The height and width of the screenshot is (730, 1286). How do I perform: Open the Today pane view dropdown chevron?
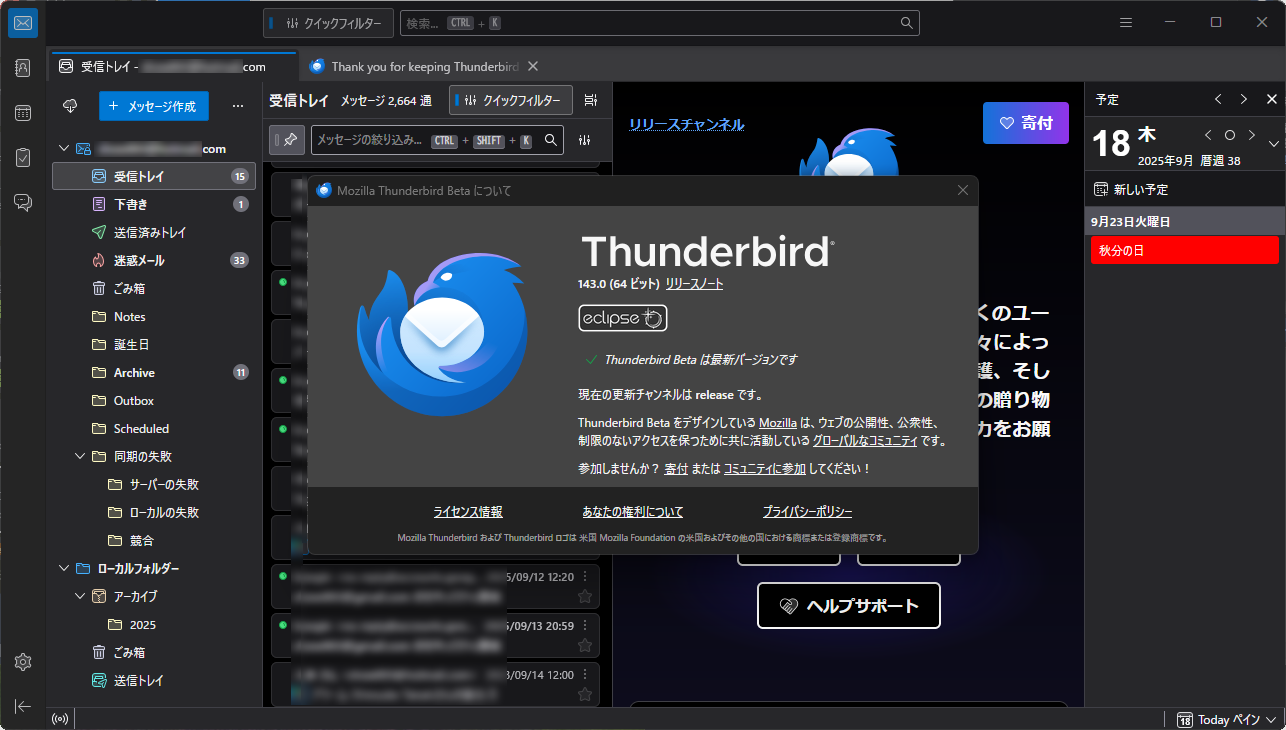click(x=1272, y=719)
